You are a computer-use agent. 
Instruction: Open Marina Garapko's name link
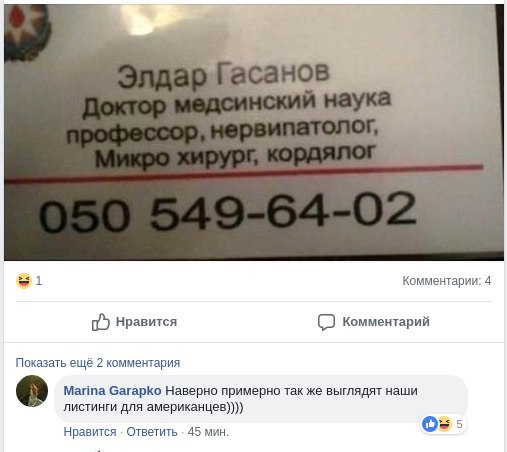tap(112, 391)
